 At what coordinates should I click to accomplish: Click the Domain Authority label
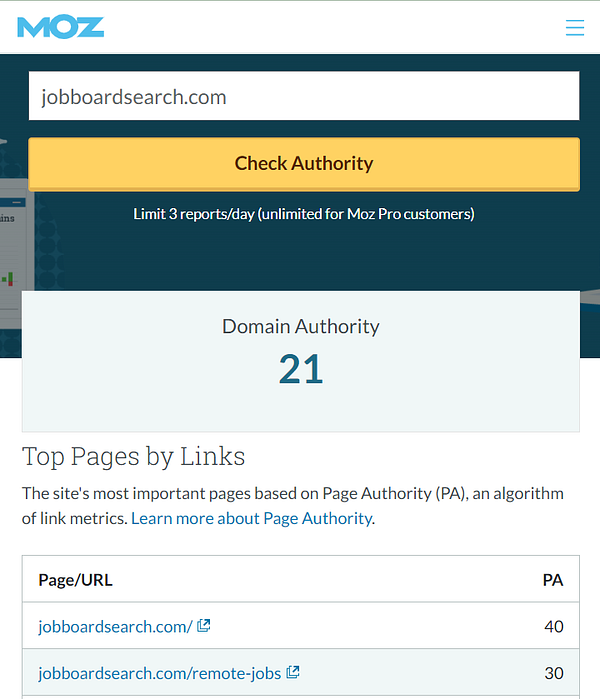coord(301,326)
